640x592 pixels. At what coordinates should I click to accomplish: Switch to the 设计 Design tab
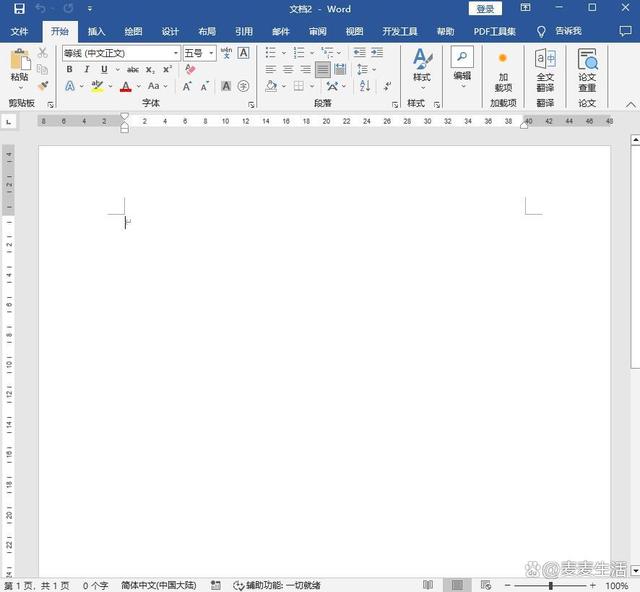click(170, 31)
